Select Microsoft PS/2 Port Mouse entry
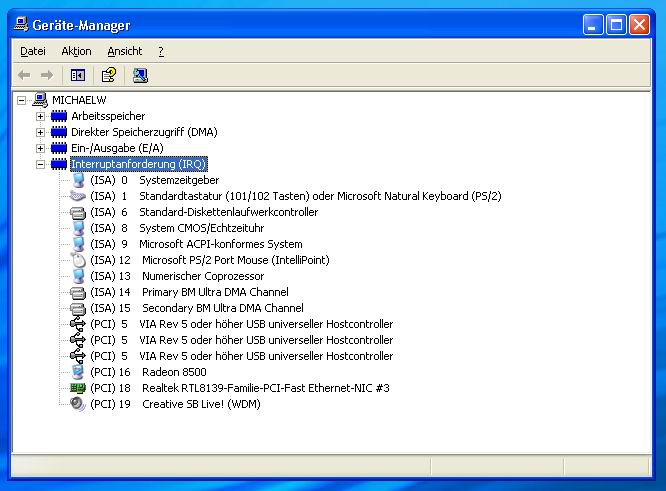Screen dimensions: 666x491 210,260
